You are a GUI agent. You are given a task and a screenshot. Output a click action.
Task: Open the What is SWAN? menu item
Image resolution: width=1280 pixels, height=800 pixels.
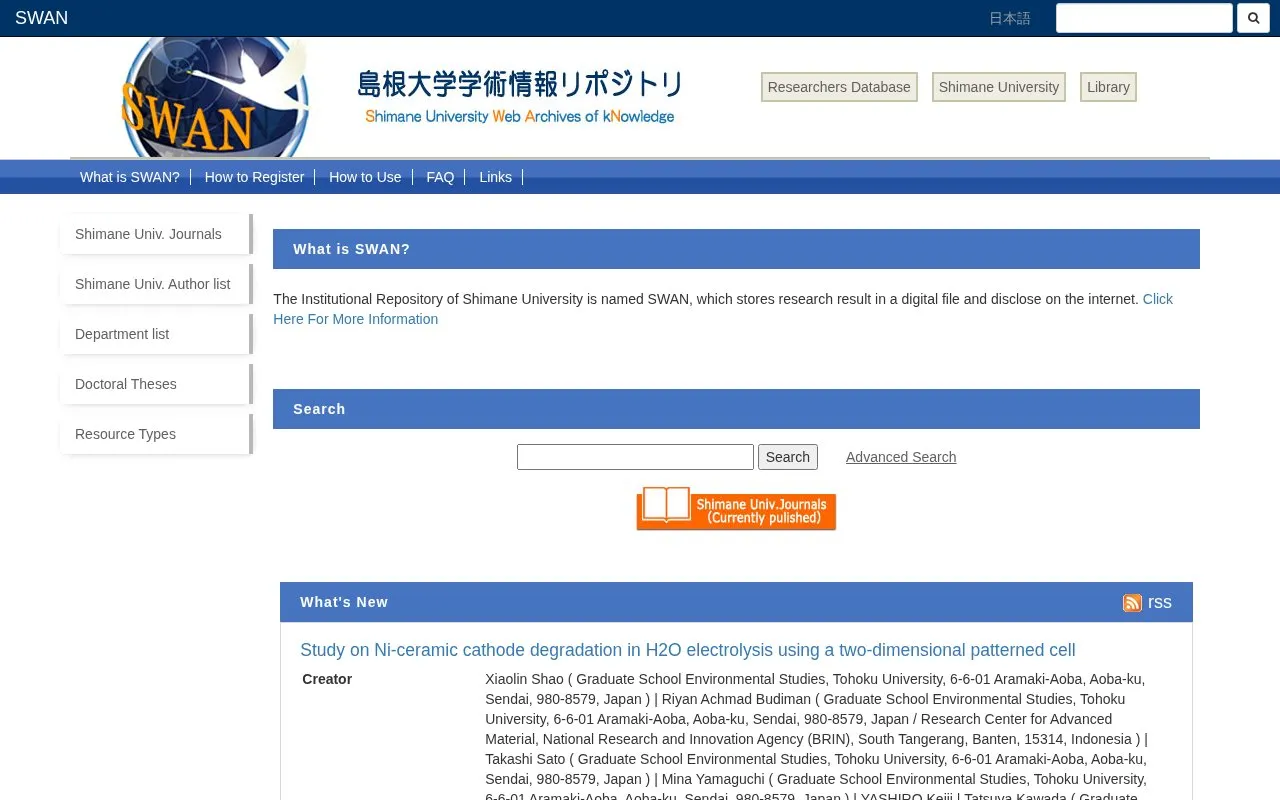click(130, 177)
